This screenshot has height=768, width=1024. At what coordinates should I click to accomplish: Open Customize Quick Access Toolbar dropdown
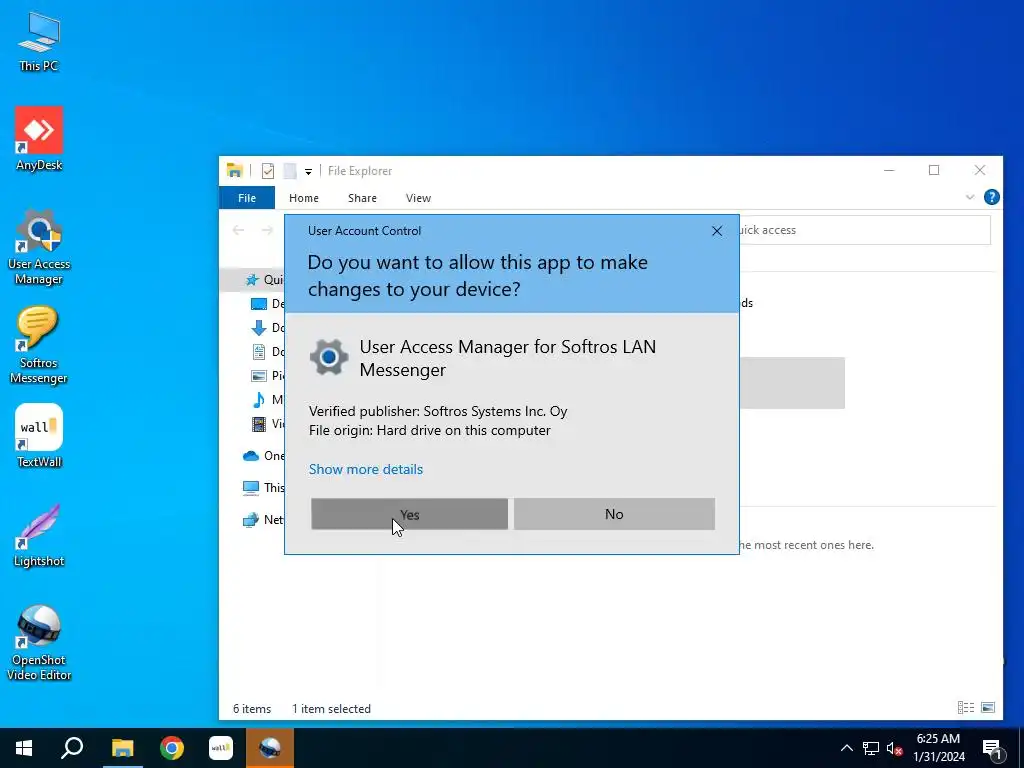(x=308, y=172)
